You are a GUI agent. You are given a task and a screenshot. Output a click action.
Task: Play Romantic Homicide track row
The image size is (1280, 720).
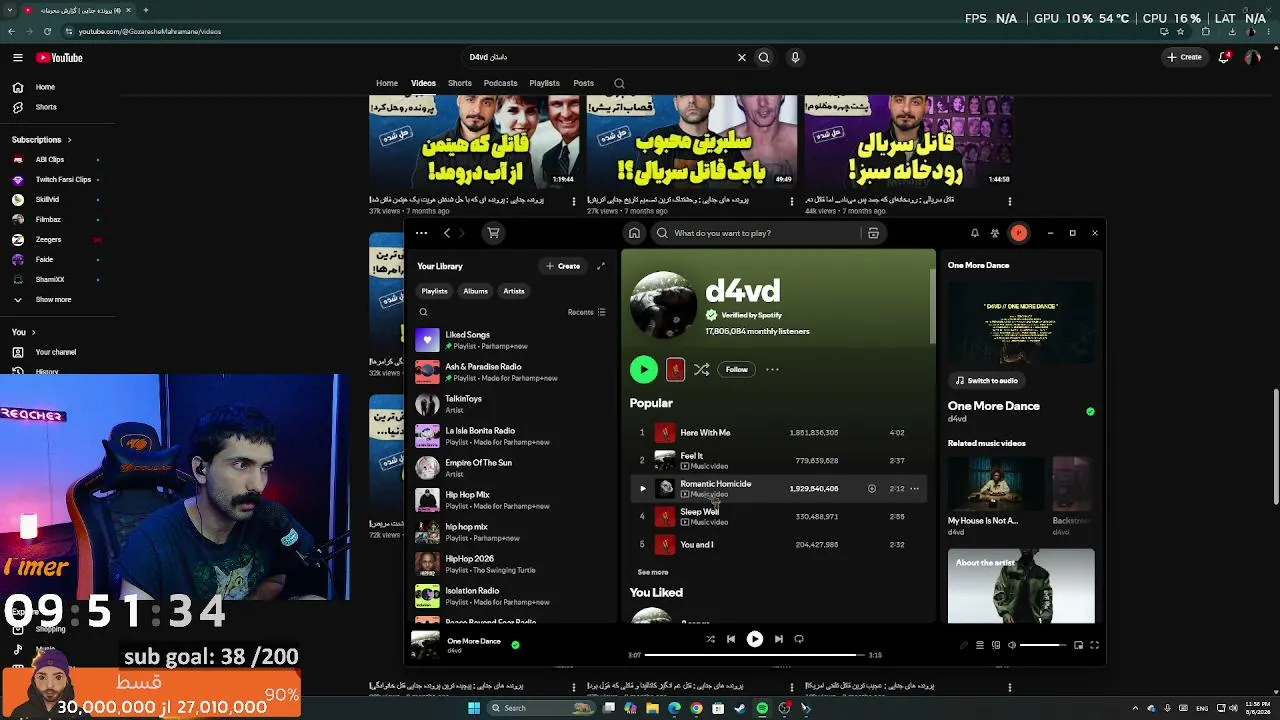pyautogui.click(x=643, y=489)
